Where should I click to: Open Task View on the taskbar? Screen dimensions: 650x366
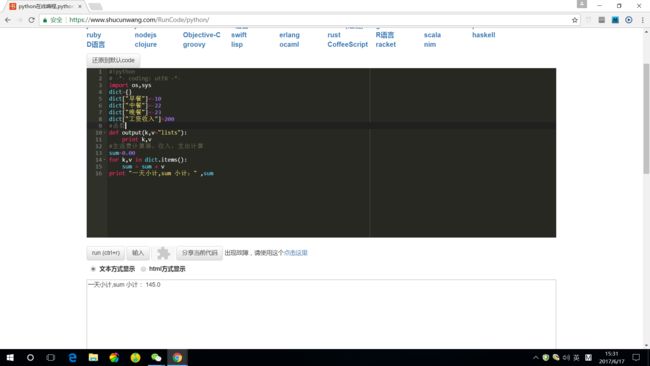click(x=51, y=357)
